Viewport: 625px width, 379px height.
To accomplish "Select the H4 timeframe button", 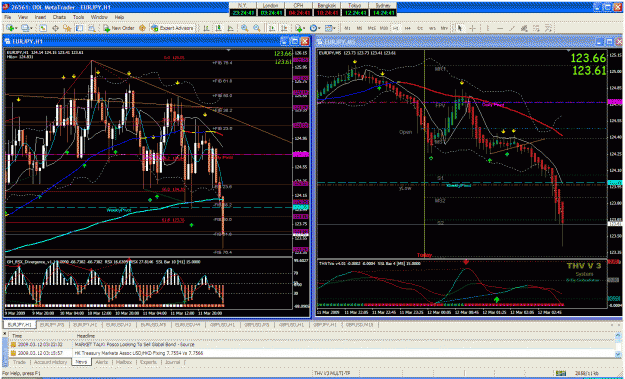I will 408,28.
